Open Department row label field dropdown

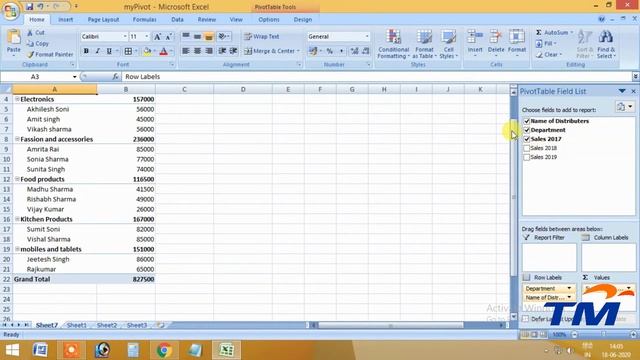(569, 288)
